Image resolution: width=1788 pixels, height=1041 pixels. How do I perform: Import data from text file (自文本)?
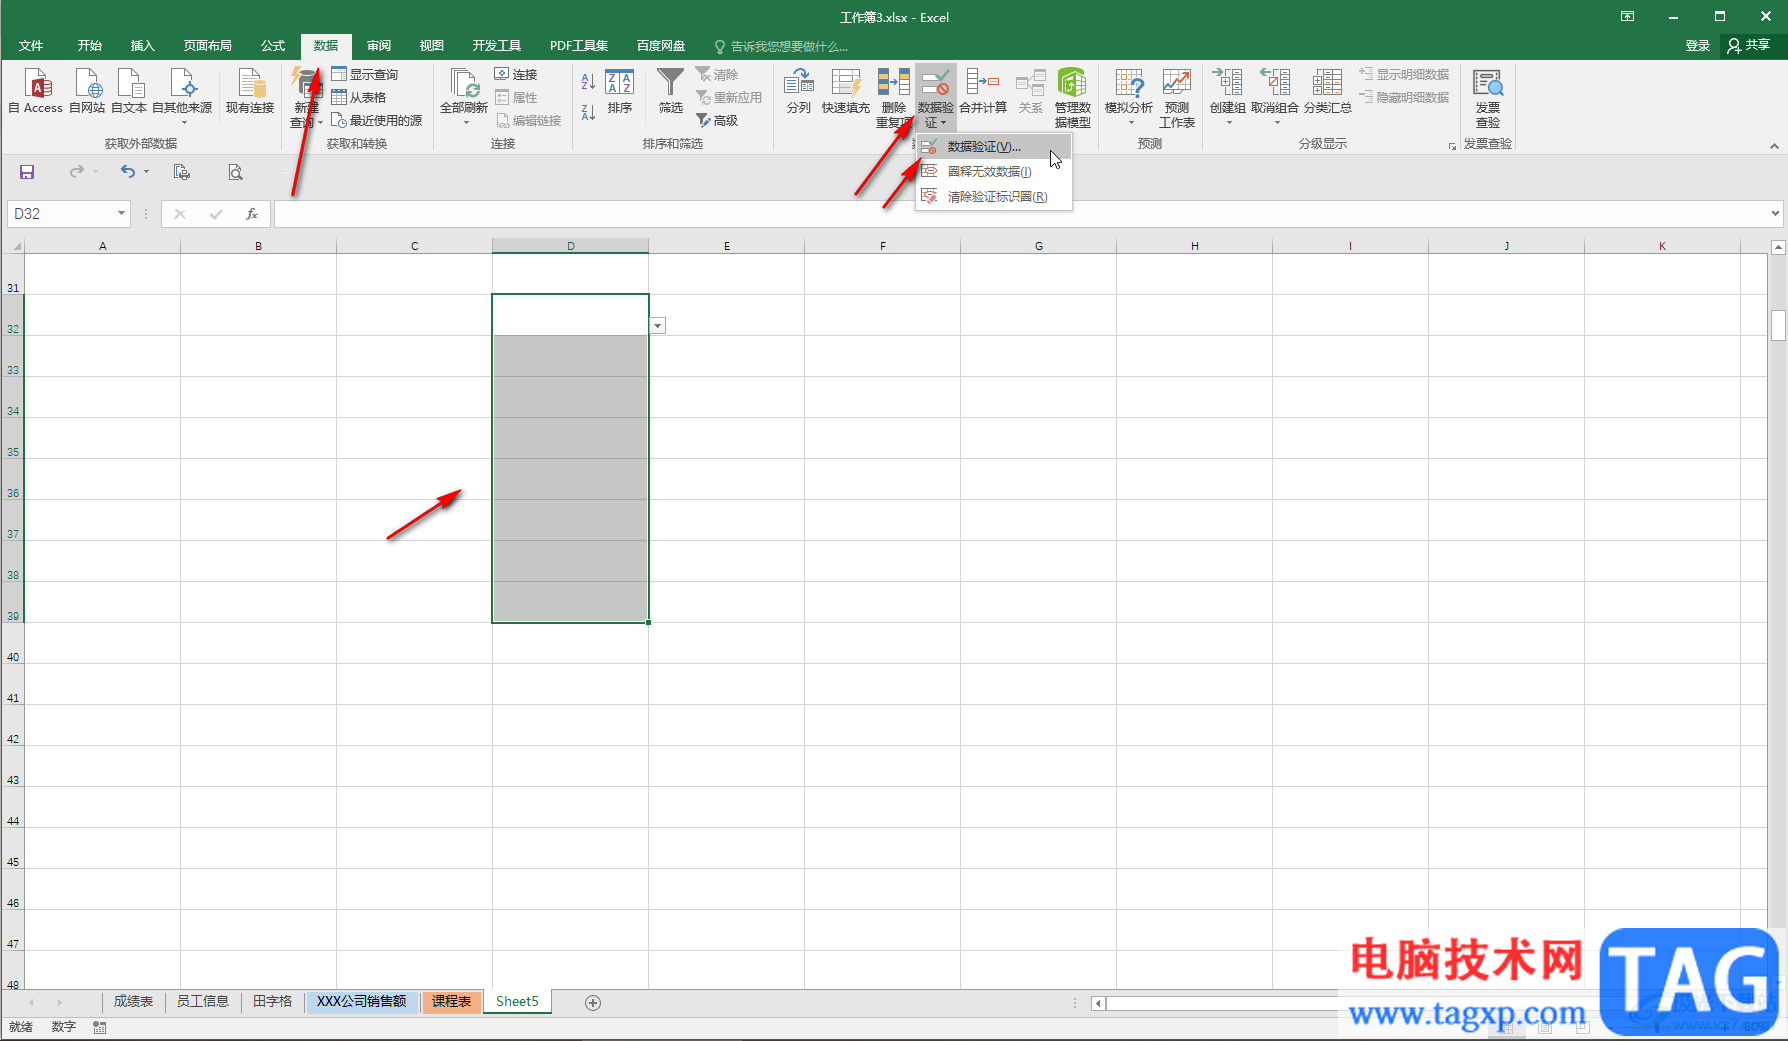tap(129, 91)
